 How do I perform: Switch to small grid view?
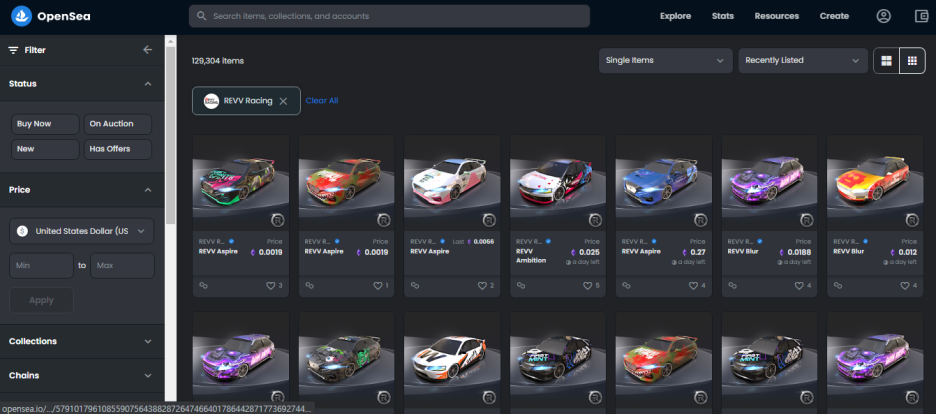tap(912, 60)
